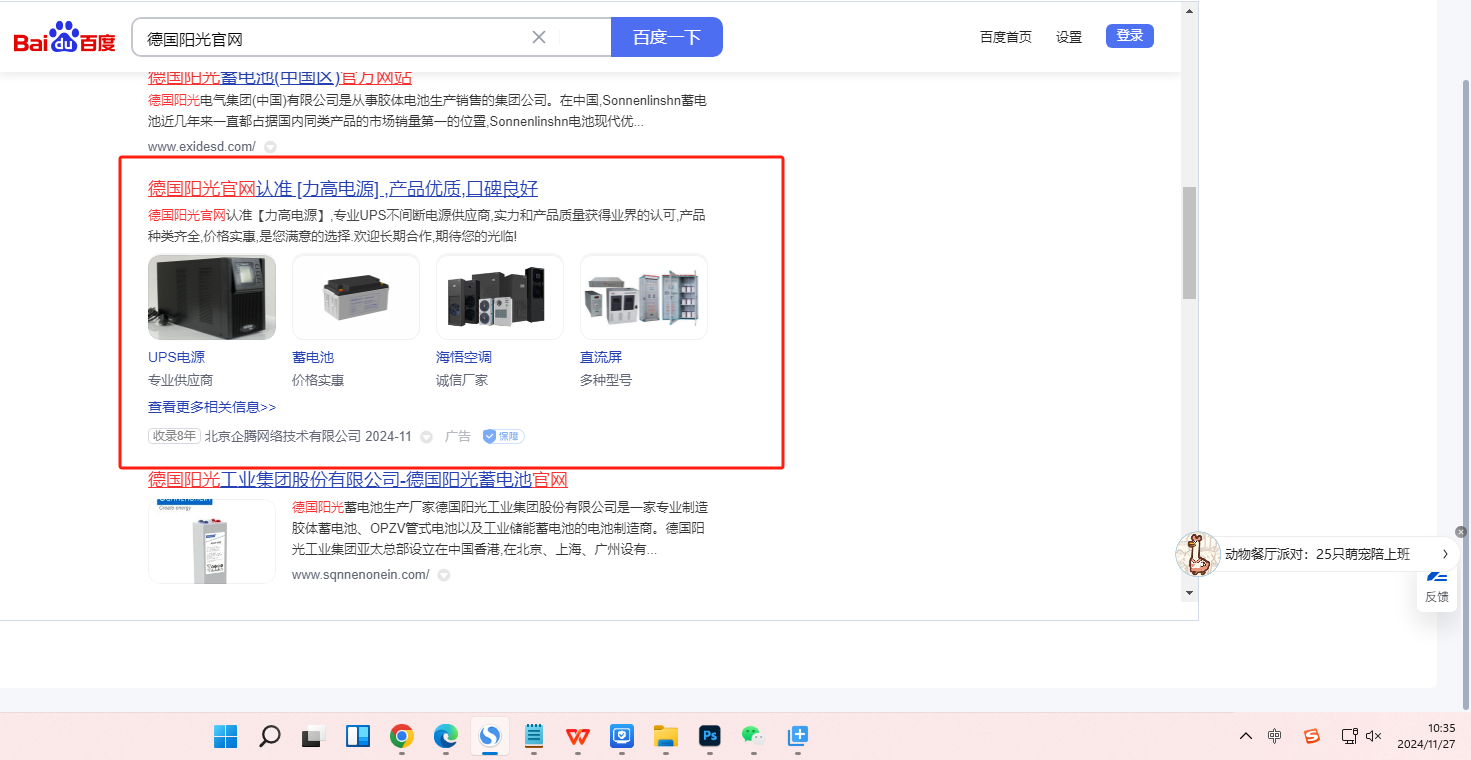The height and width of the screenshot is (760, 1471).
Task: Clear the search box with the X icon
Action: tap(538, 38)
